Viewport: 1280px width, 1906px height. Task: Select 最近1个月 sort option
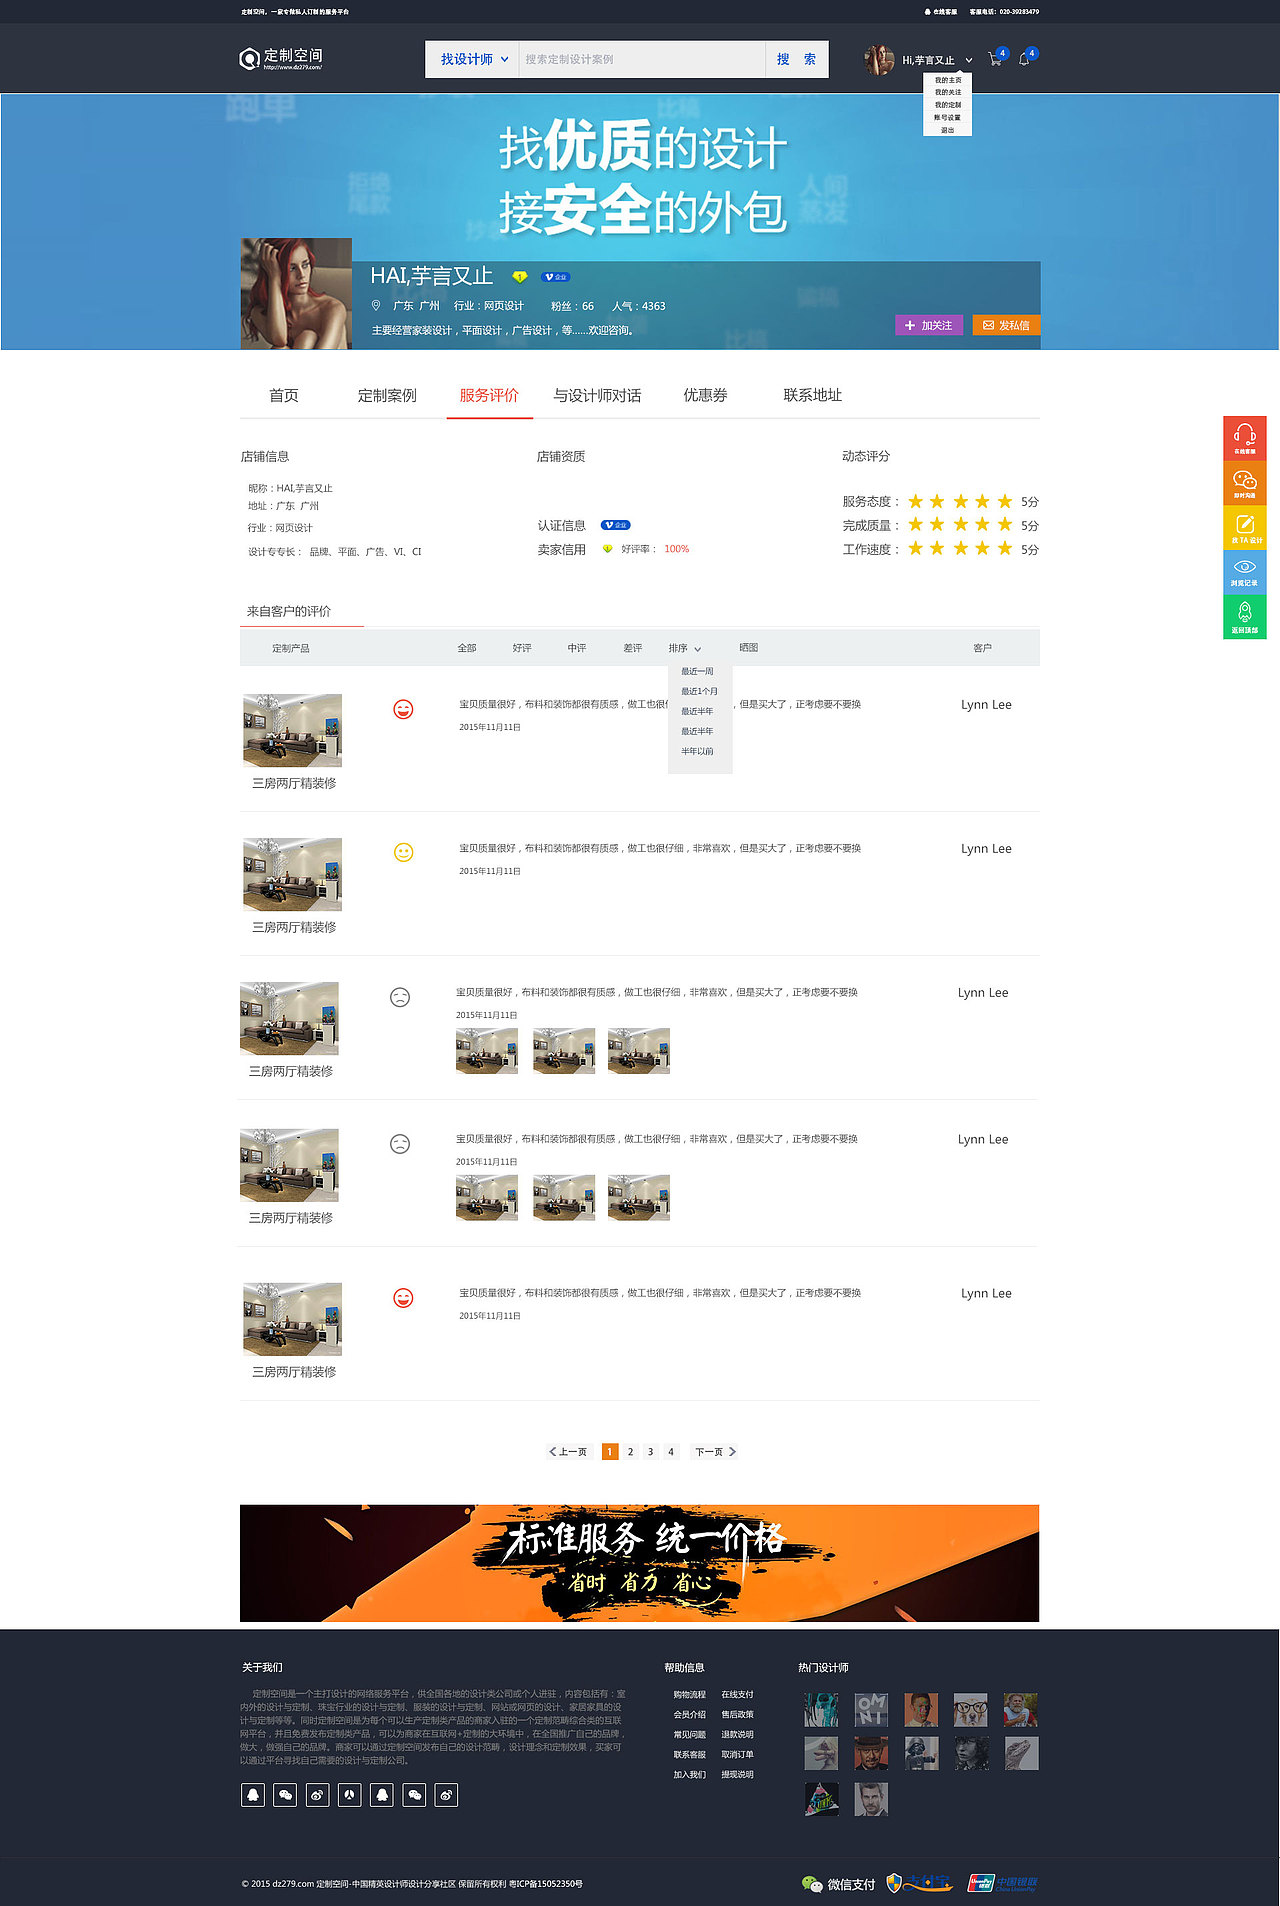699,691
